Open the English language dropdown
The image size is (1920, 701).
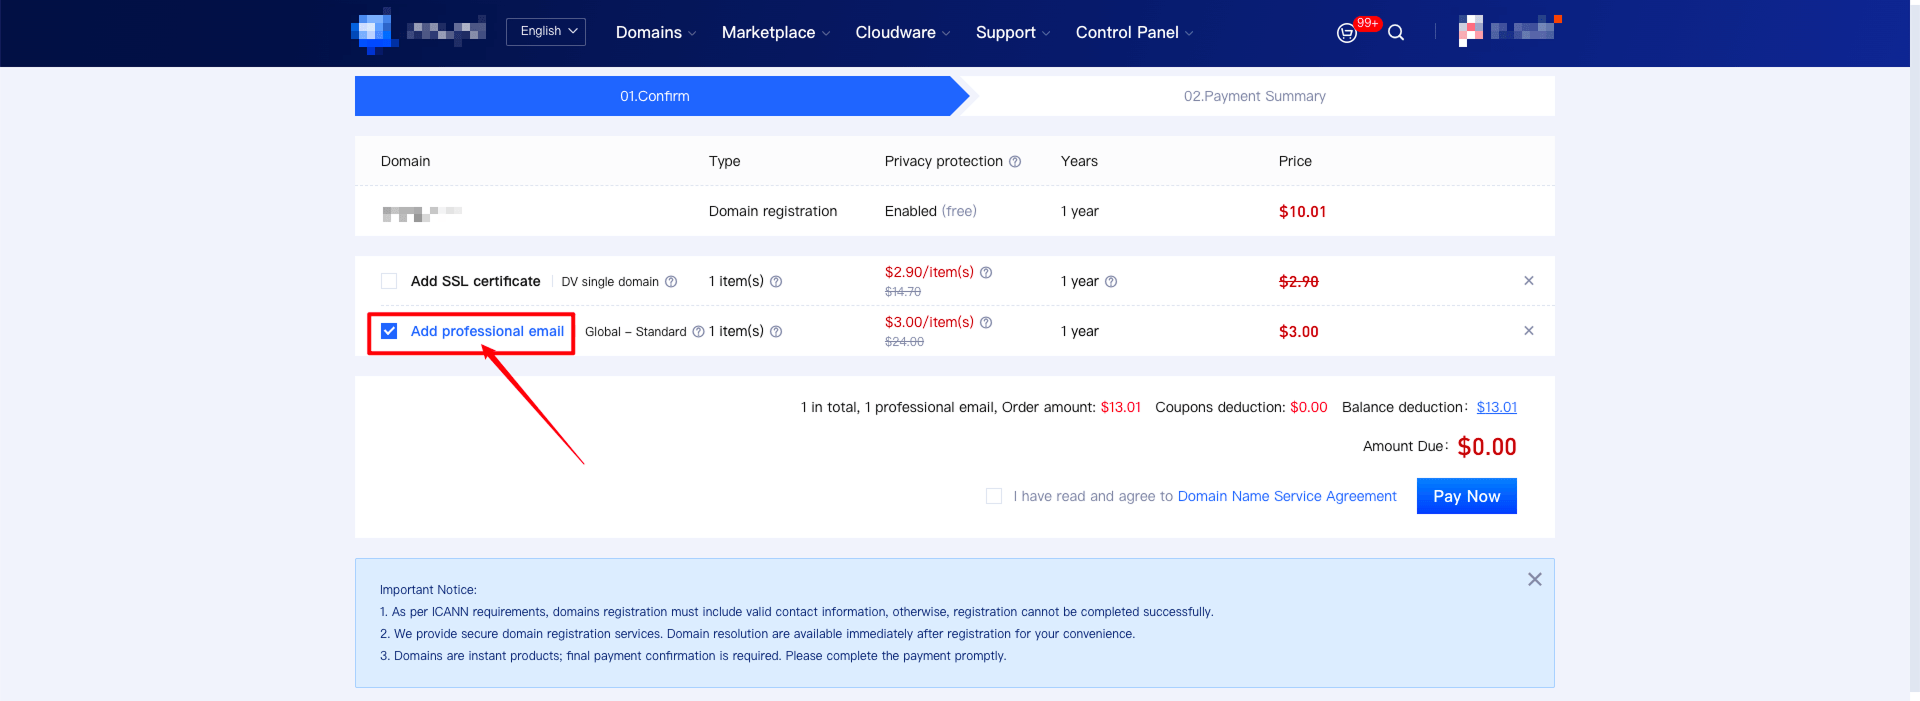click(x=546, y=32)
